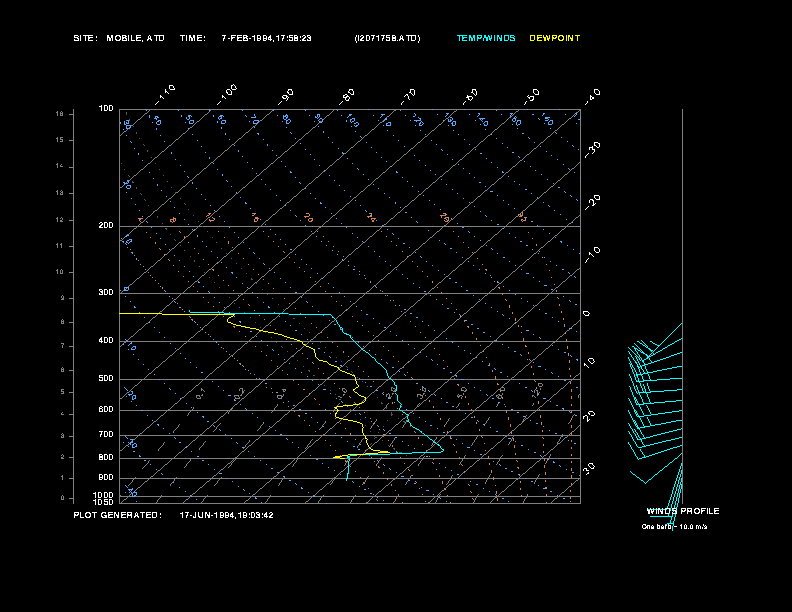Click the "TIME:" header label
792x612 pixels.
(x=193, y=38)
